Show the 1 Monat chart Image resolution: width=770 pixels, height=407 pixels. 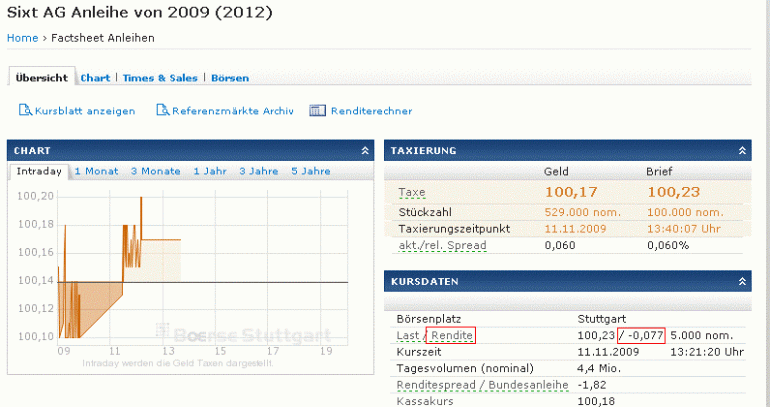96,171
